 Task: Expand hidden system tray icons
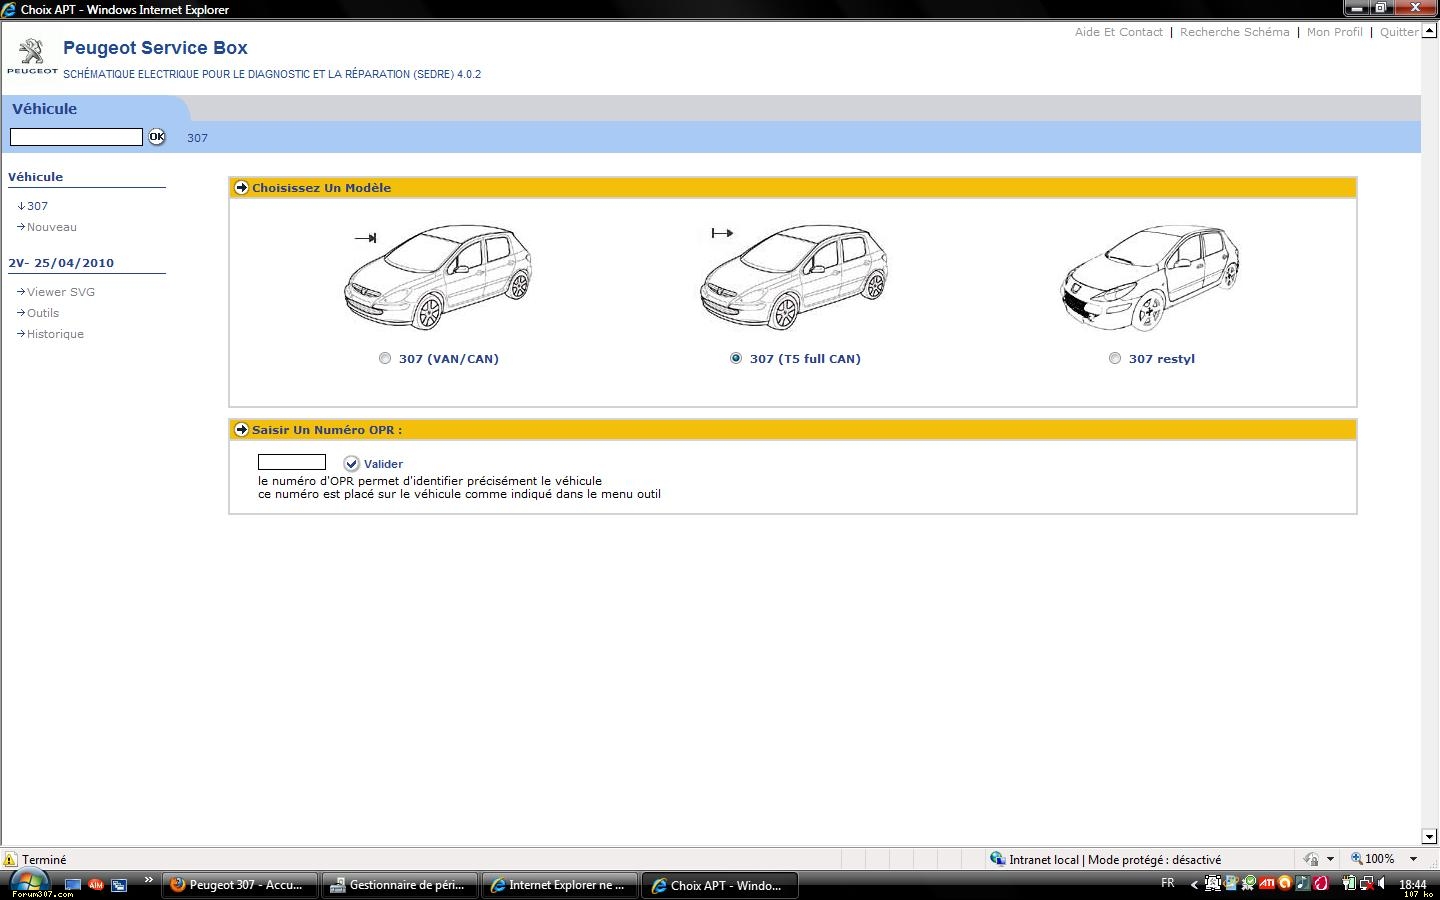tap(1194, 885)
